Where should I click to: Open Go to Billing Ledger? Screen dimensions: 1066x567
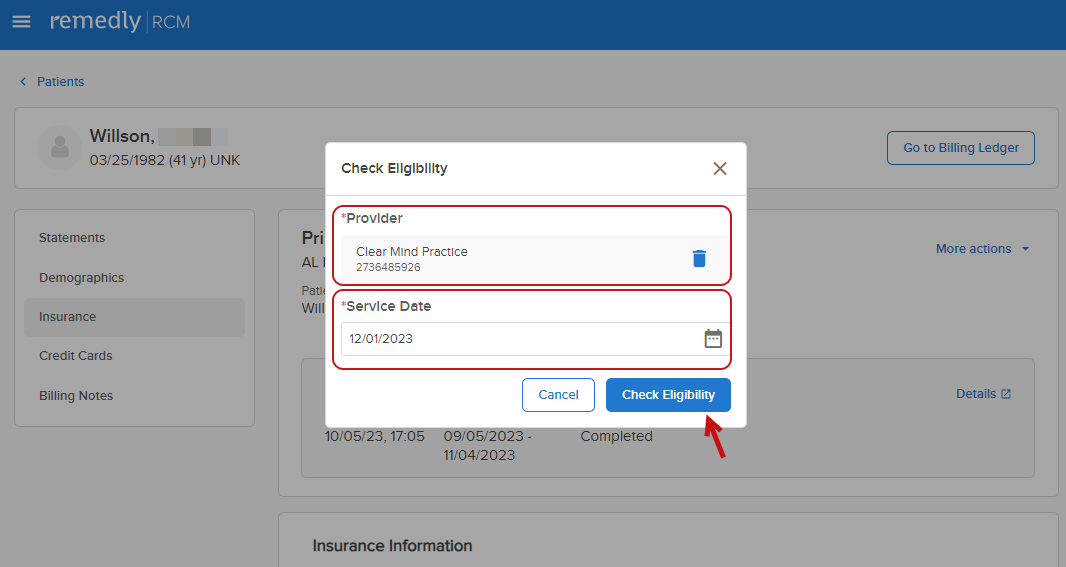[x=961, y=148]
